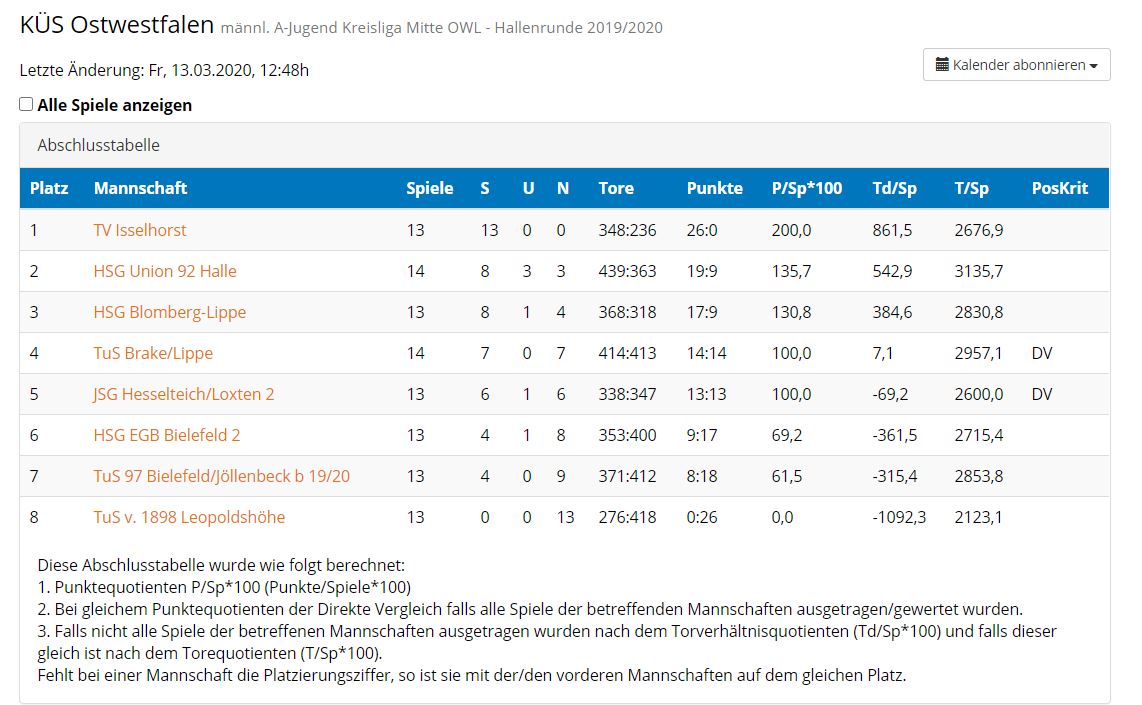
Task: Select goals value 276:418
Action: [627, 517]
